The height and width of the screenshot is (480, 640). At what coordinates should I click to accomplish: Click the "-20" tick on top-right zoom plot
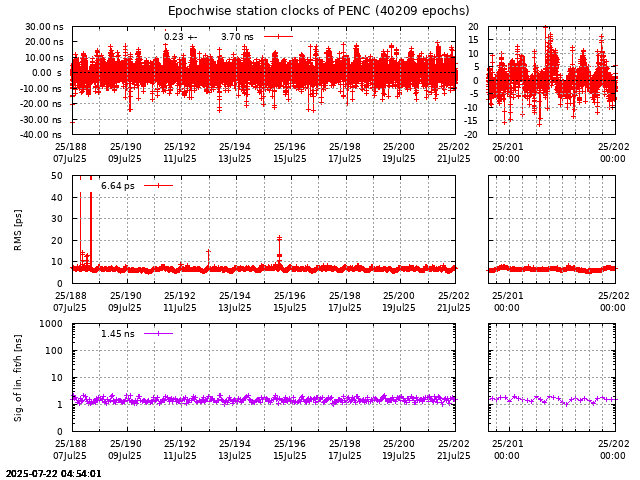click(471, 135)
